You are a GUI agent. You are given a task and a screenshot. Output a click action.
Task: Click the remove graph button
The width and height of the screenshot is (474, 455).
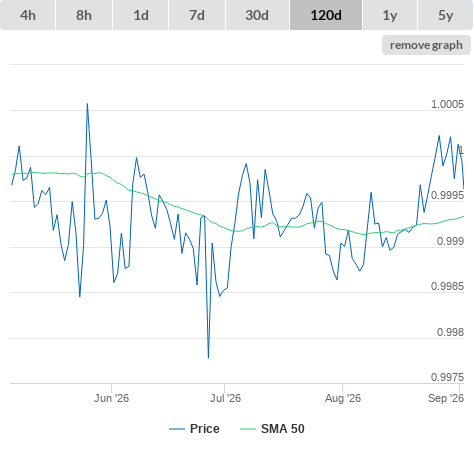[x=426, y=45]
